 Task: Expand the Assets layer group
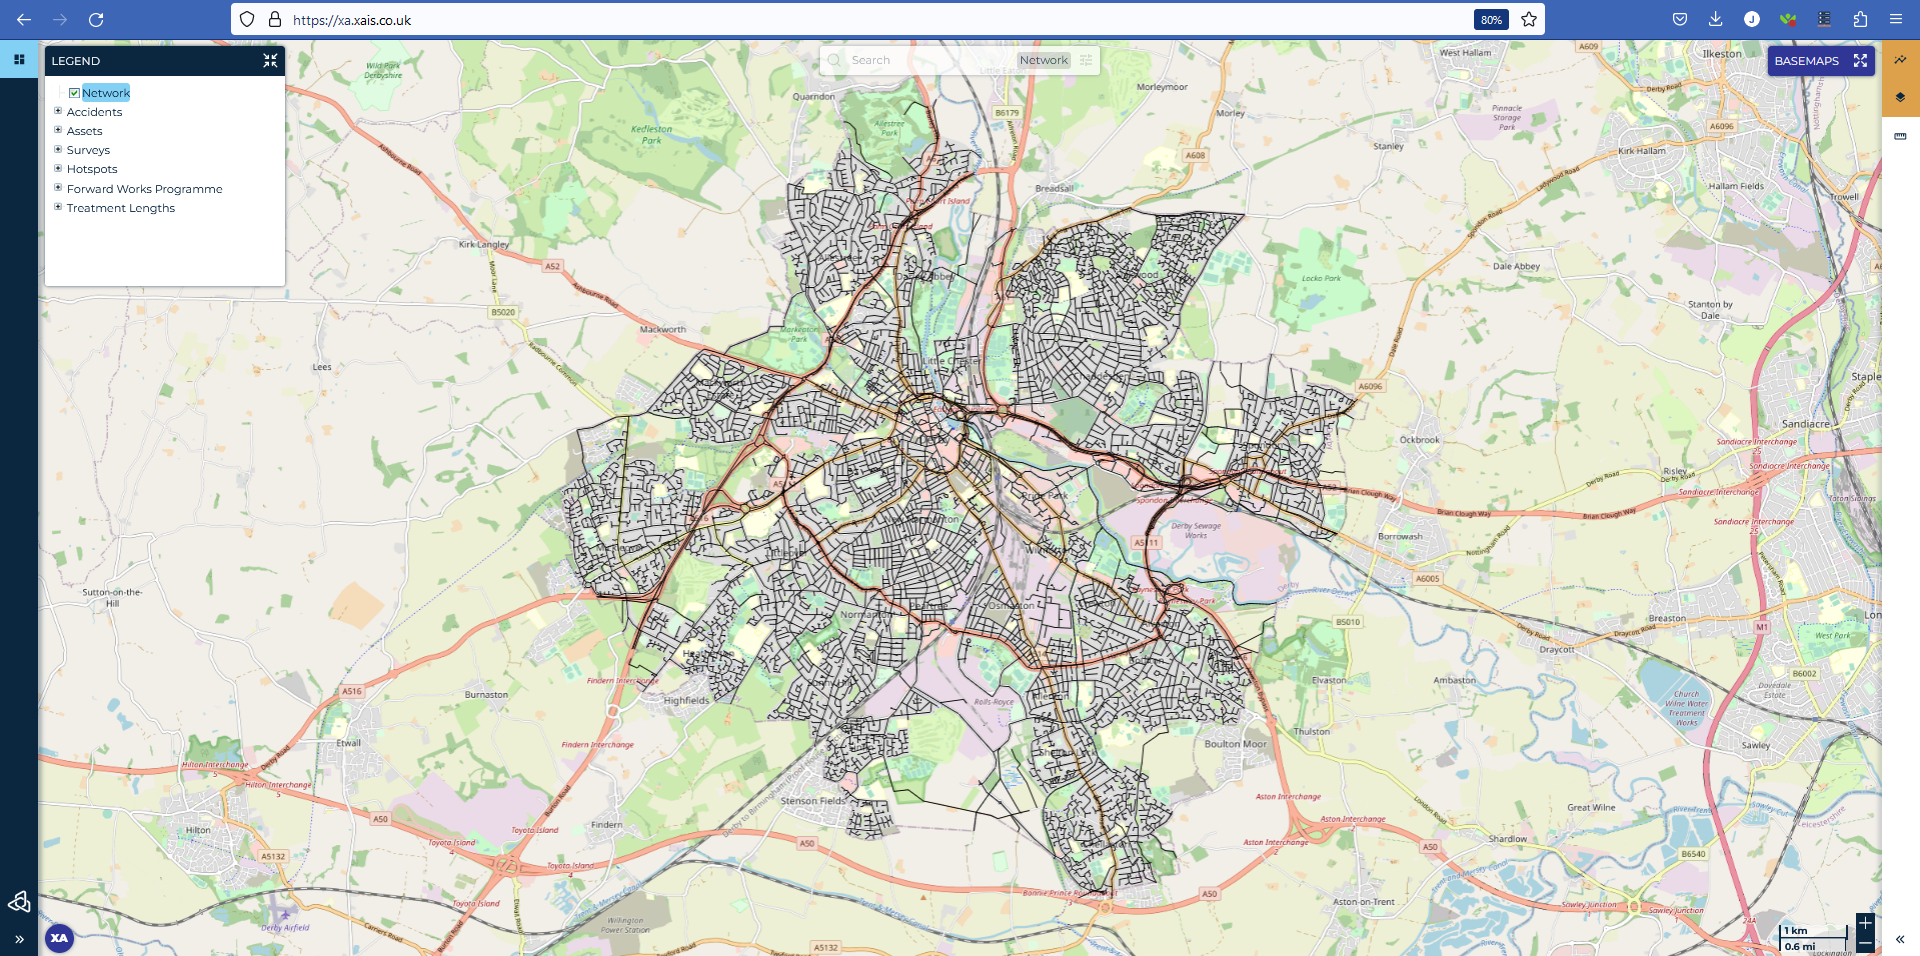tap(58, 130)
